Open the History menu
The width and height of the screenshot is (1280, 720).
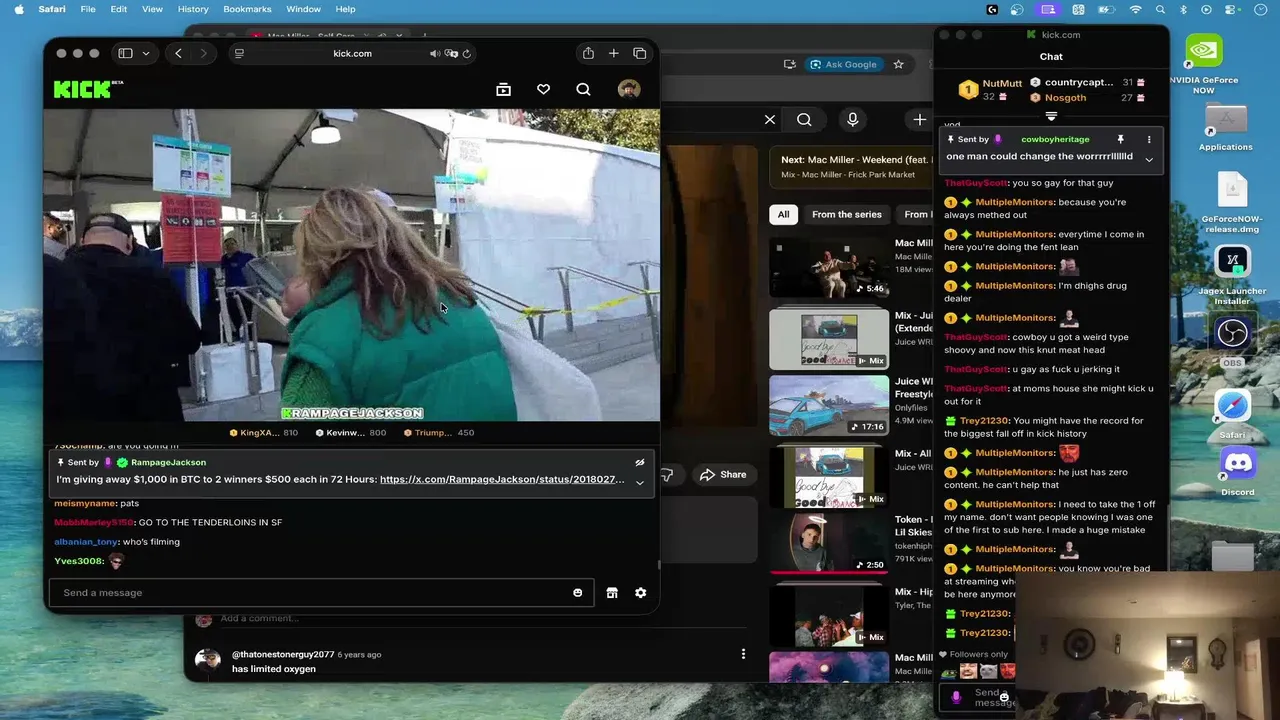tap(193, 9)
